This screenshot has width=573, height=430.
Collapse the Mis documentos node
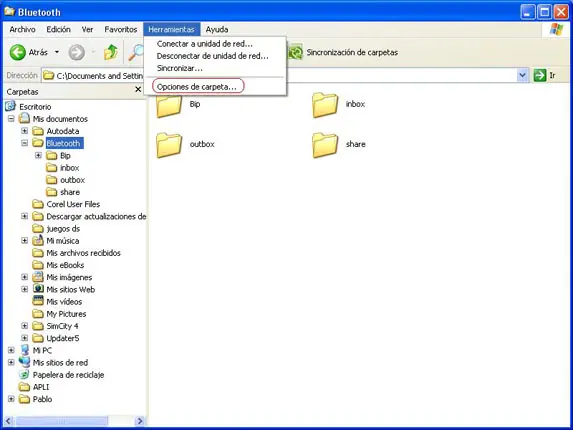tap(11, 119)
